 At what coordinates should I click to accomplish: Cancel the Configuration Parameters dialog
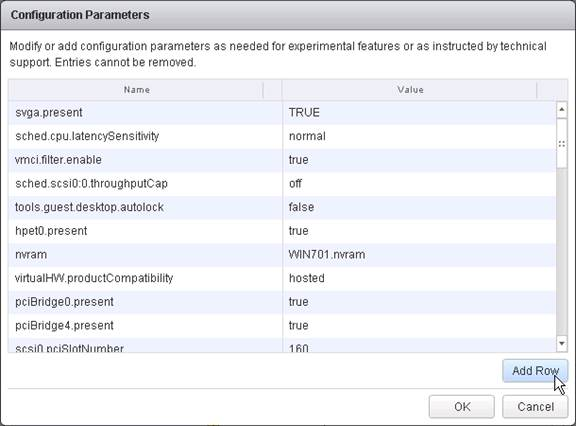click(x=535, y=407)
